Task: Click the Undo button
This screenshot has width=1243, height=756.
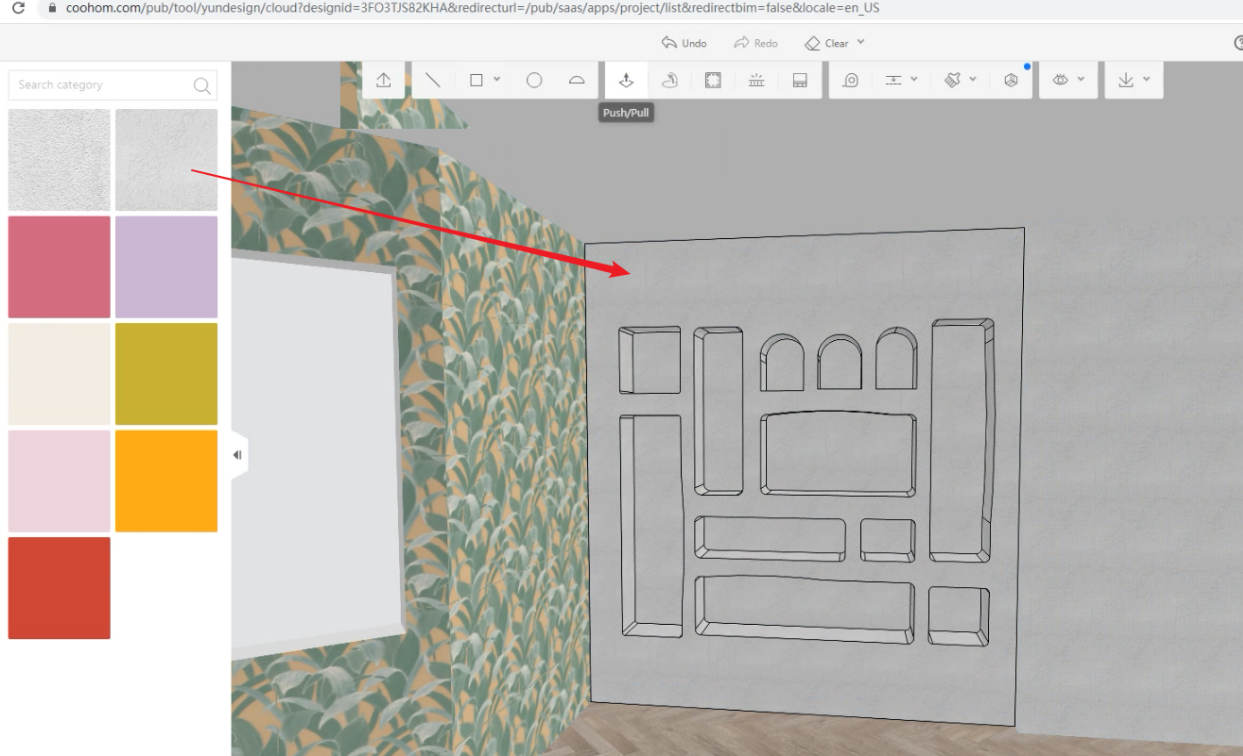Action: 684,43
